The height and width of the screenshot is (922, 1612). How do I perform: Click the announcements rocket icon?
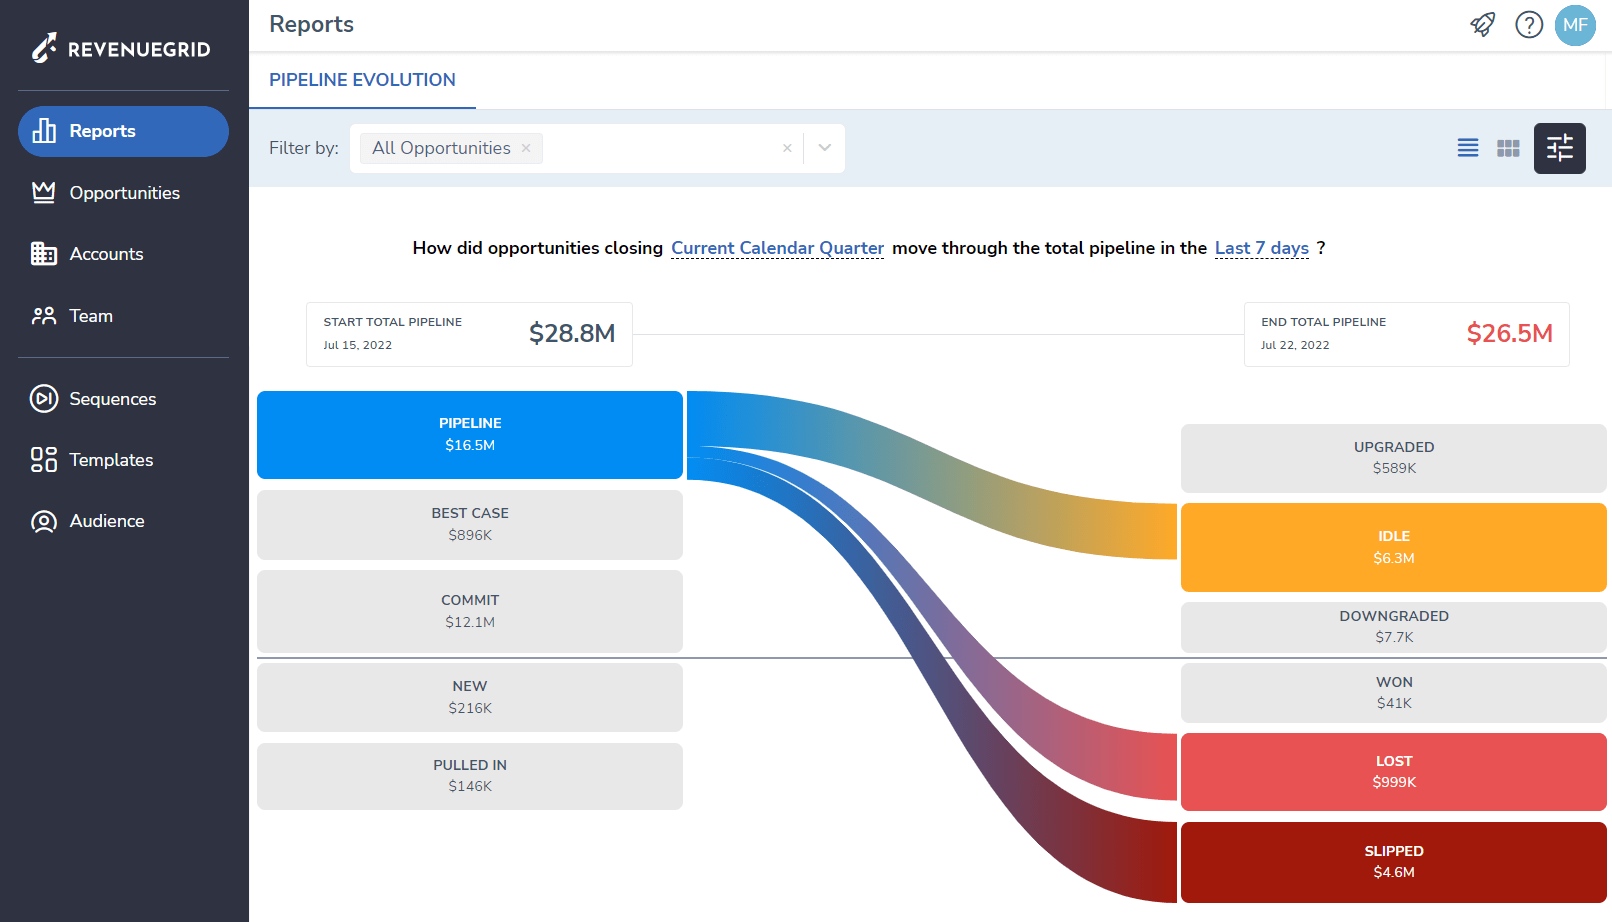(x=1483, y=24)
